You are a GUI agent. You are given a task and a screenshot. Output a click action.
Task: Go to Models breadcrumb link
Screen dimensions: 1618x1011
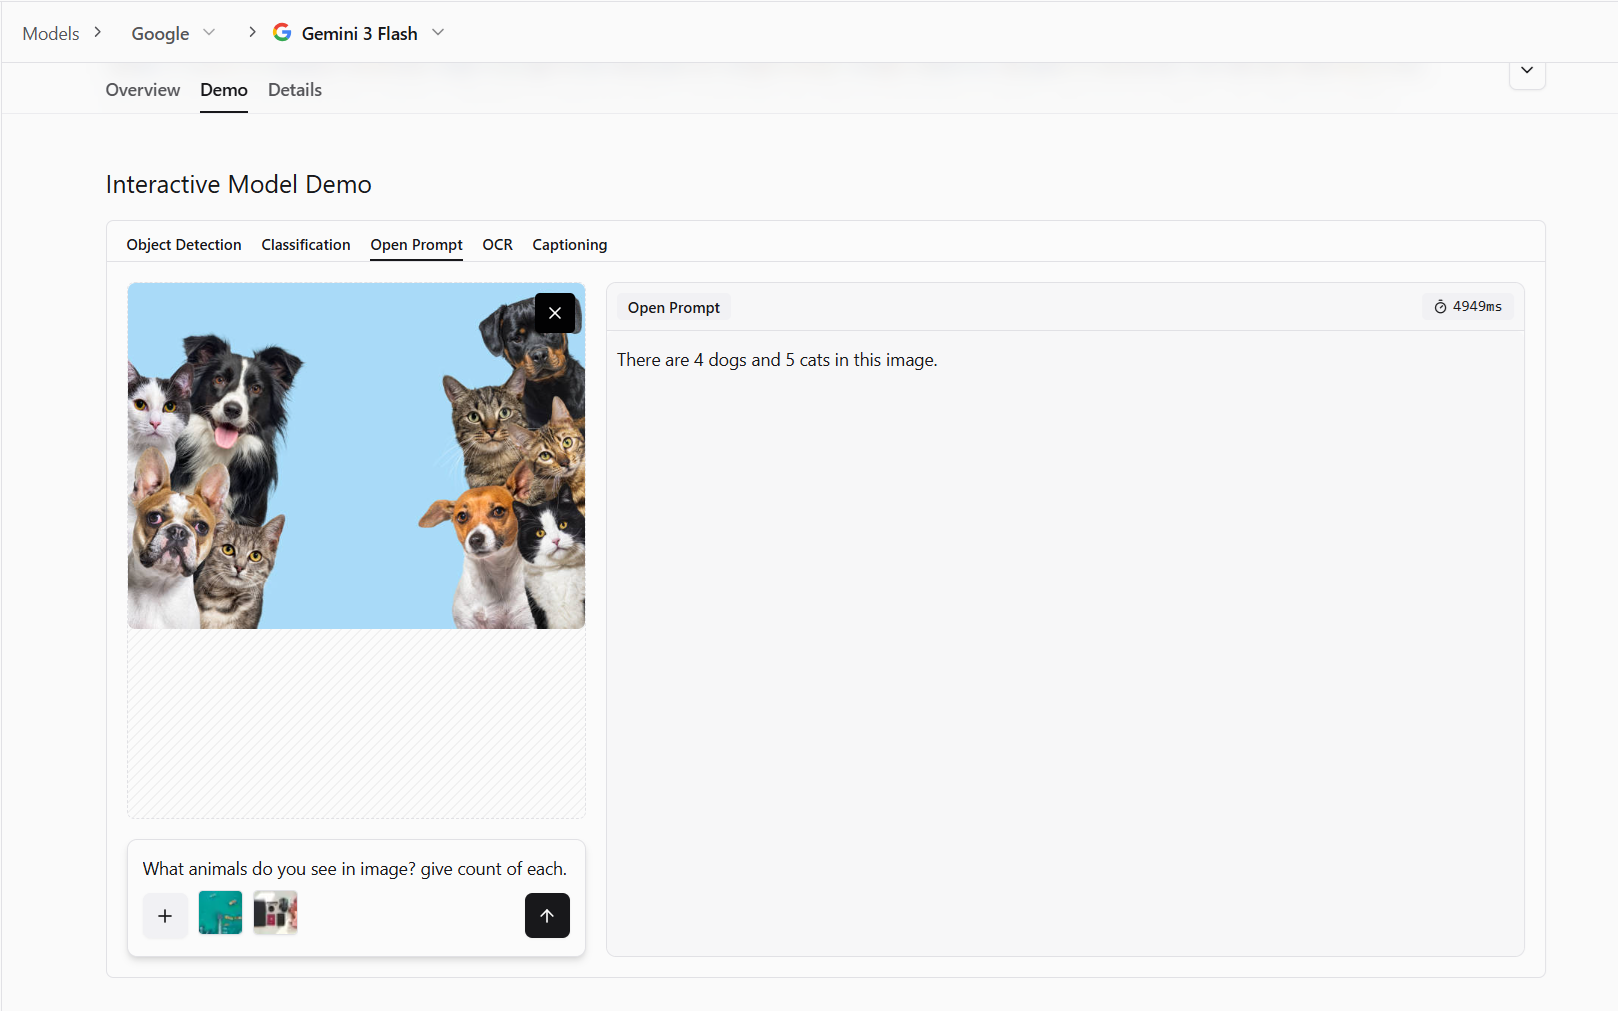(51, 34)
